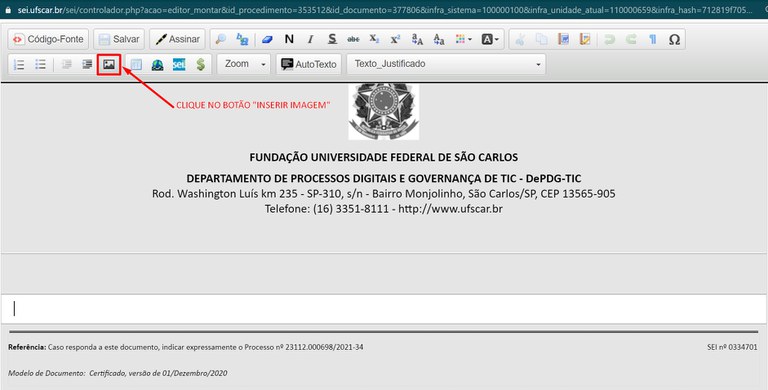Screen dimensions: 768x390
Task: Click the Insert Link globe icon
Action: point(157,64)
